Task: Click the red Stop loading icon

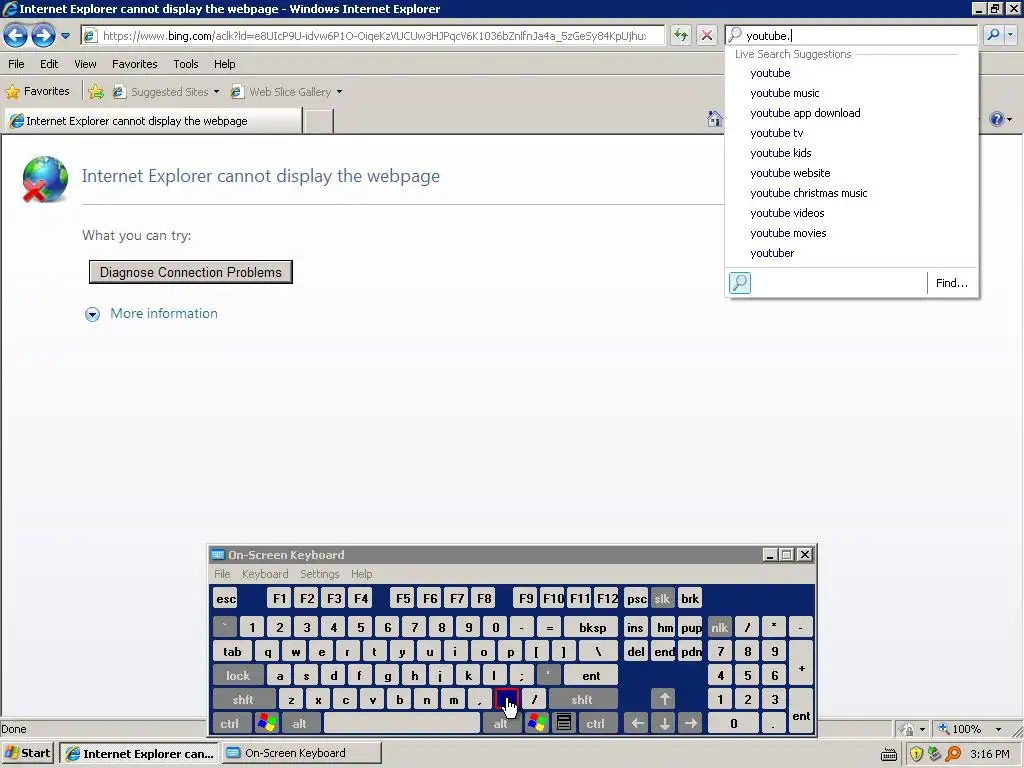Action: pos(707,35)
